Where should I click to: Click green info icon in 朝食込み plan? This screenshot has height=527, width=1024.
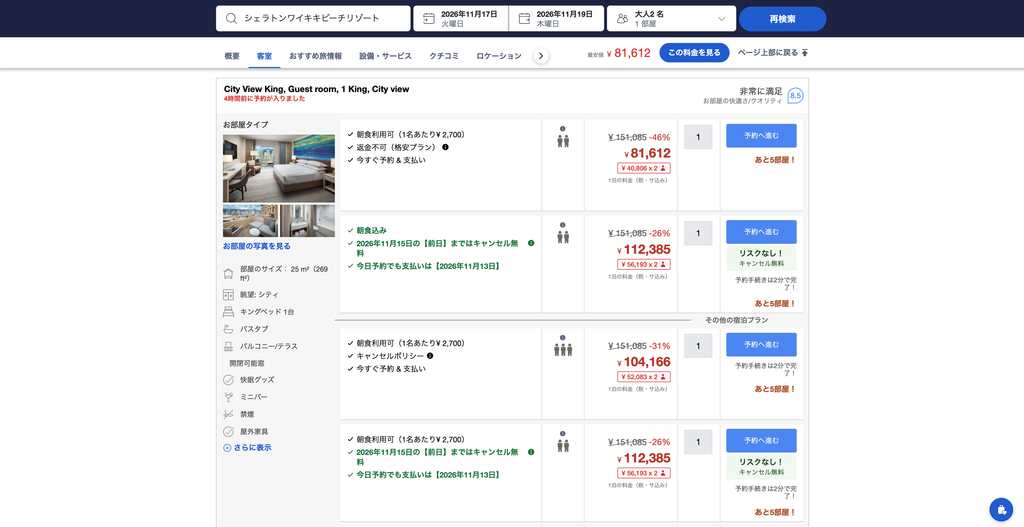[531, 243]
